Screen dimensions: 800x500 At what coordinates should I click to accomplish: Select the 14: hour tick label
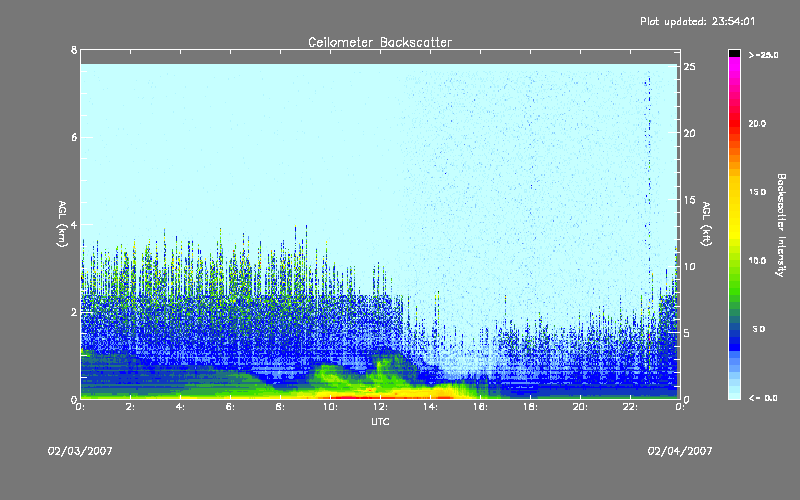[x=430, y=407]
